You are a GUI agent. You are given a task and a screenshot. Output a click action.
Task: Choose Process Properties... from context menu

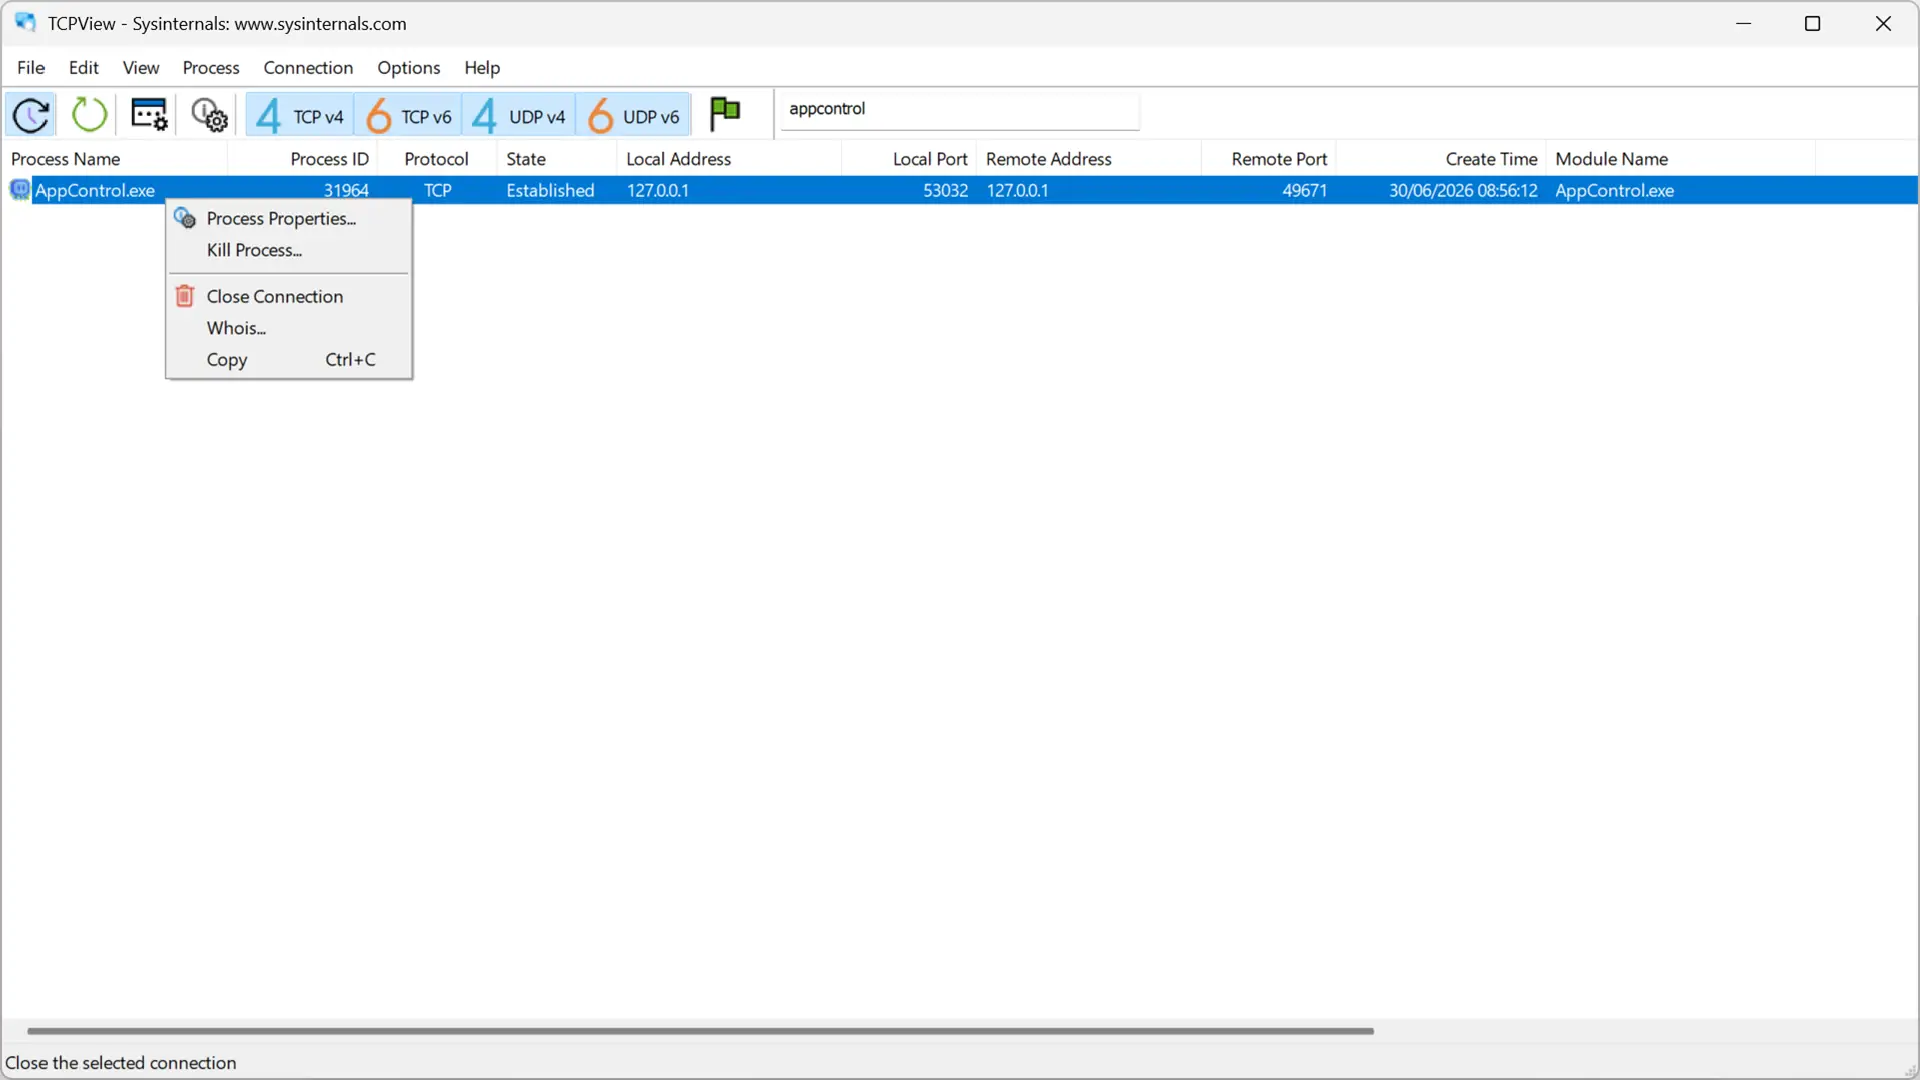coord(289,218)
